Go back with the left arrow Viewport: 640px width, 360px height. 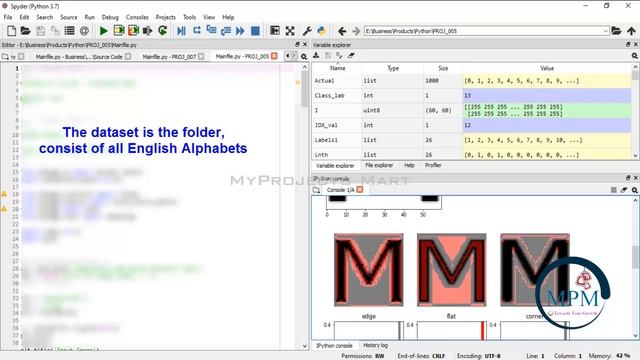(342, 31)
